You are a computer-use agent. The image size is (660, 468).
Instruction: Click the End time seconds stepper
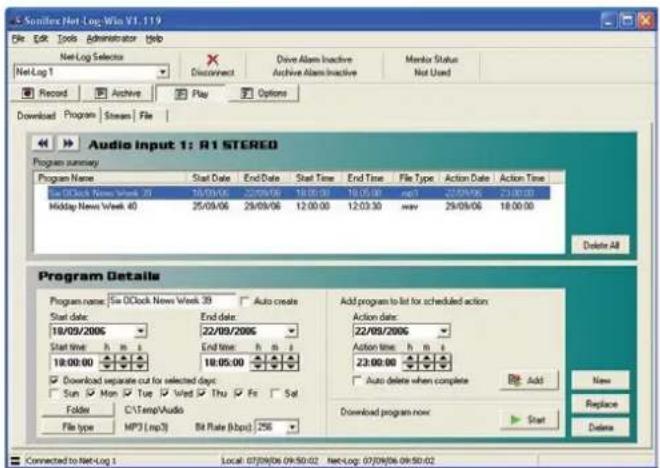(291, 362)
